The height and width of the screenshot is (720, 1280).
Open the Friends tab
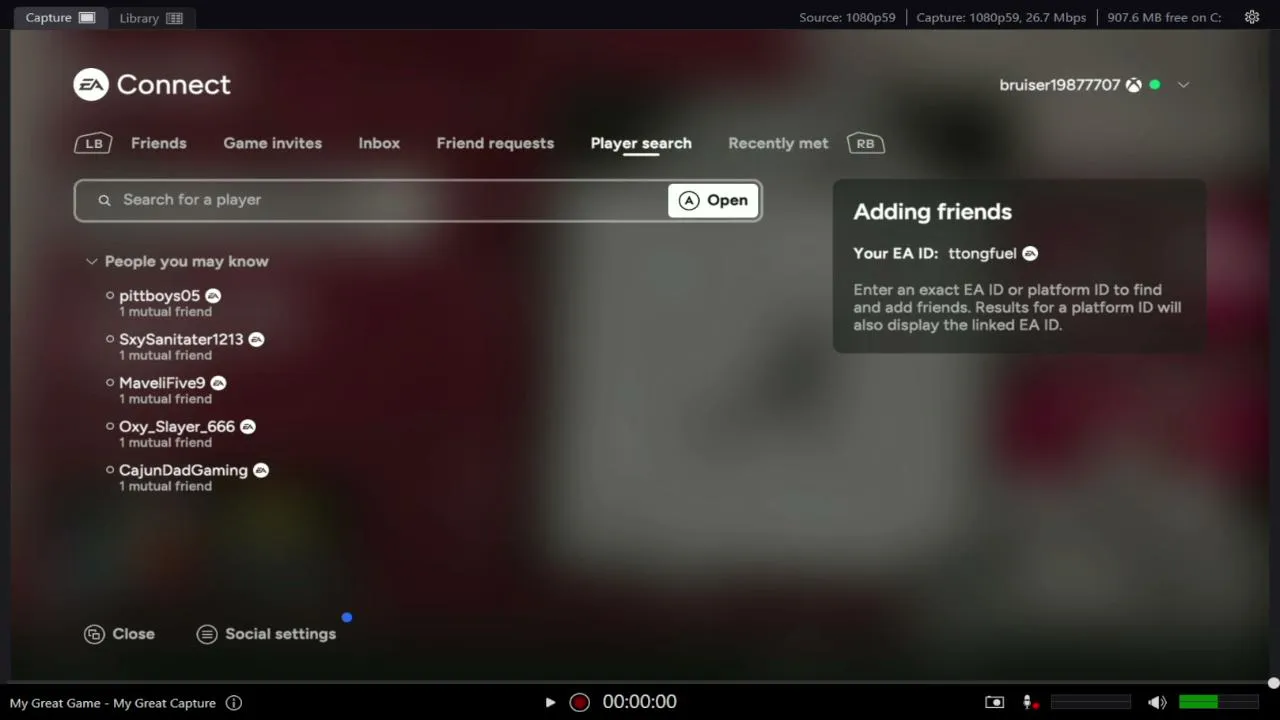(x=159, y=143)
